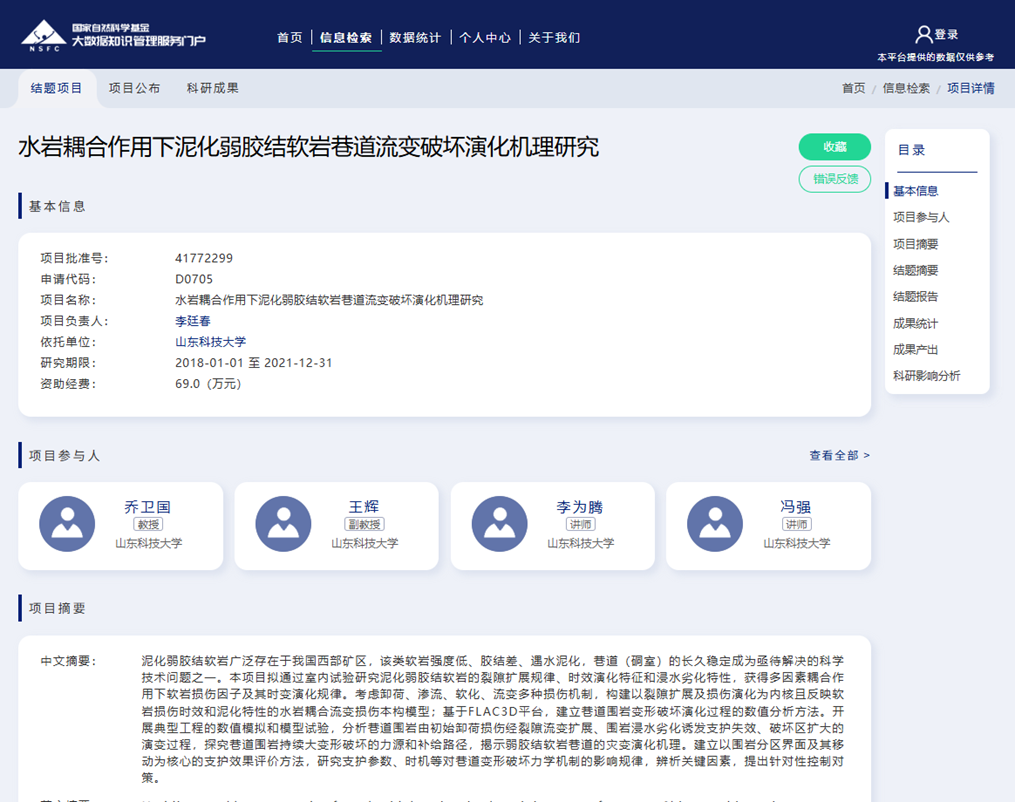Click 冯强's avatar icon
This screenshot has height=802, width=1015.
coord(715,524)
